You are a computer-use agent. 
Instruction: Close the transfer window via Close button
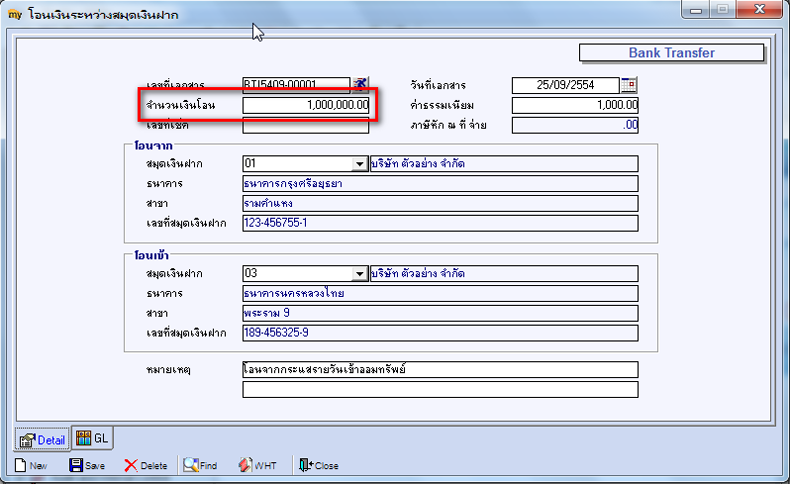coord(318,465)
